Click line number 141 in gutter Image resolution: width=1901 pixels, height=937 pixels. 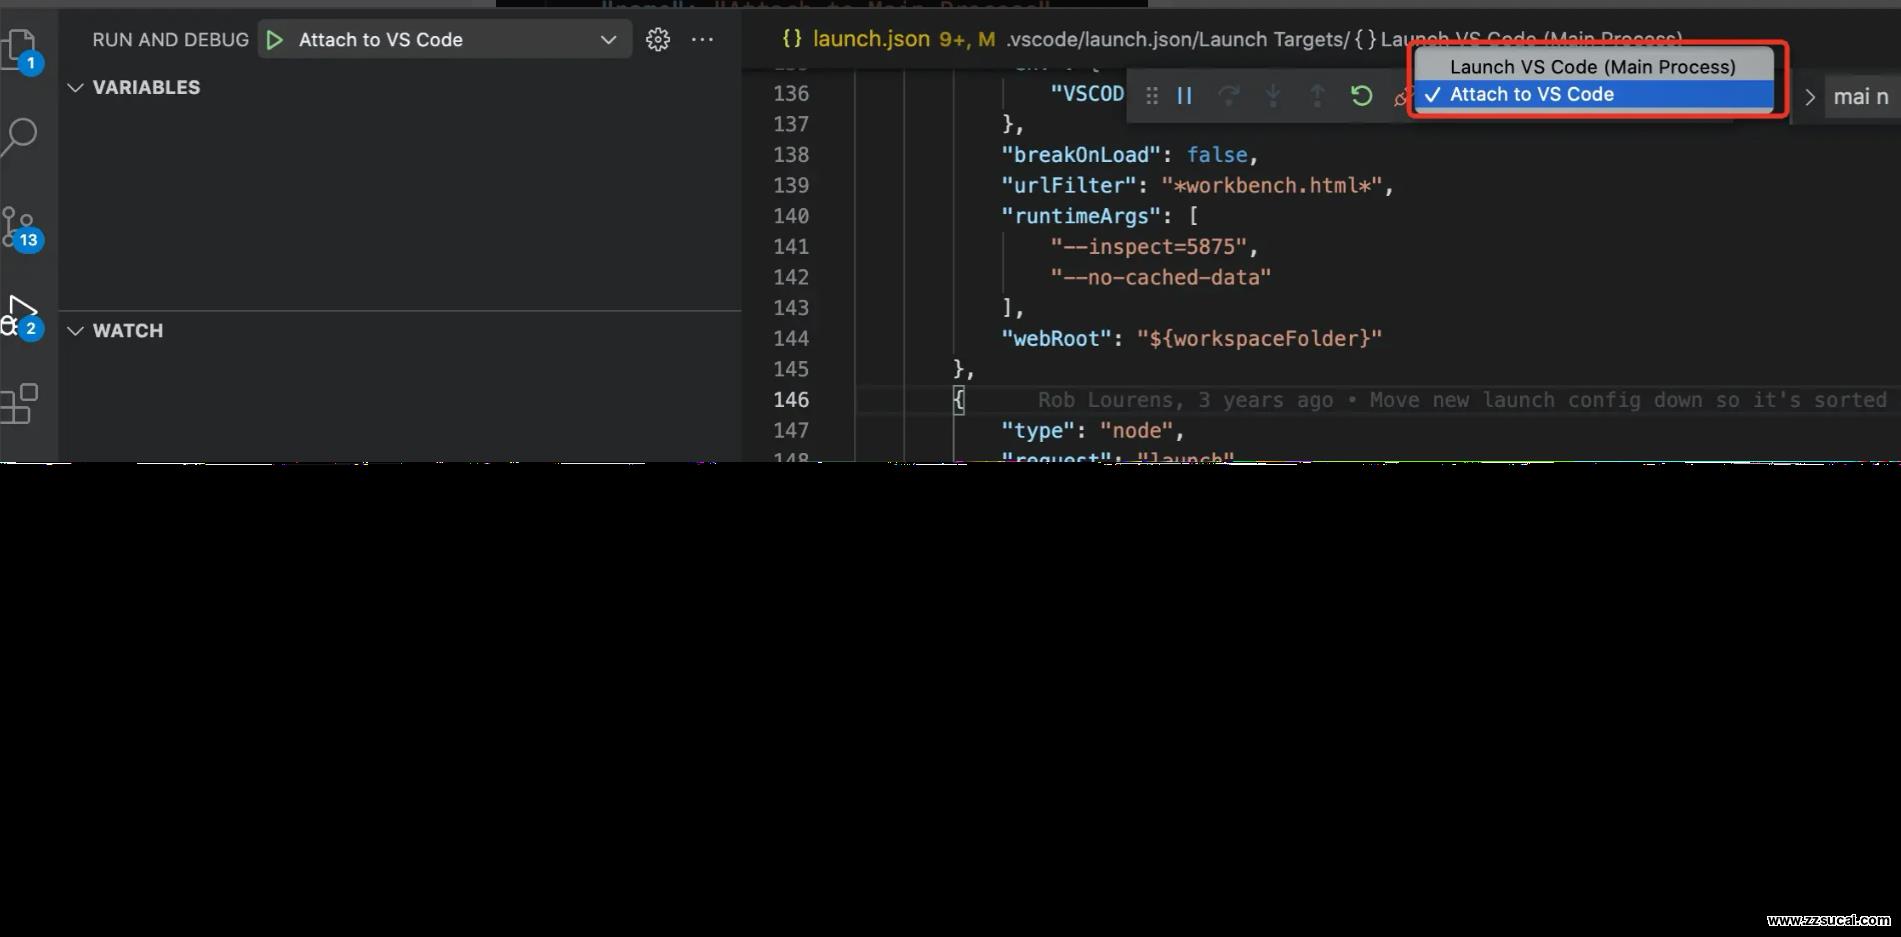pyautogui.click(x=791, y=247)
